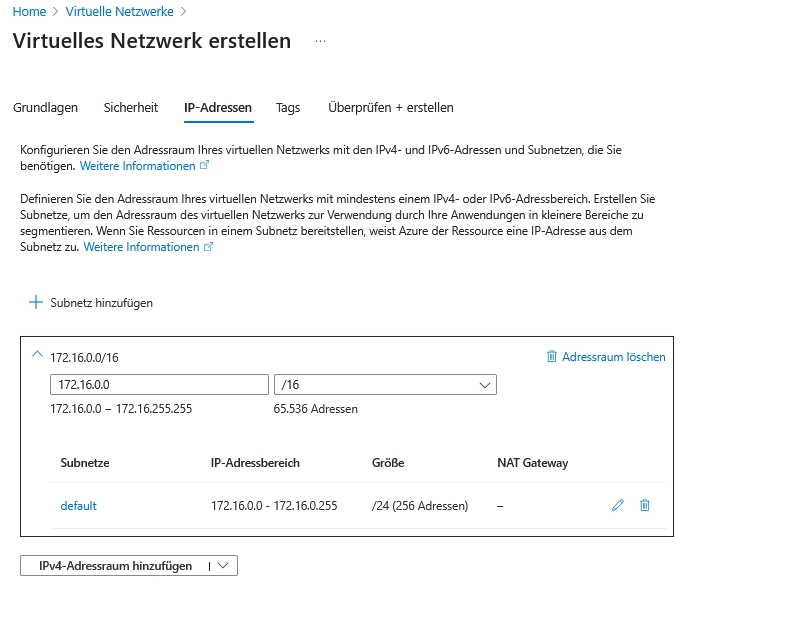Open the /16 prefix size dropdown
The height and width of the screenshot is (619, 802).
click(385, 385)
